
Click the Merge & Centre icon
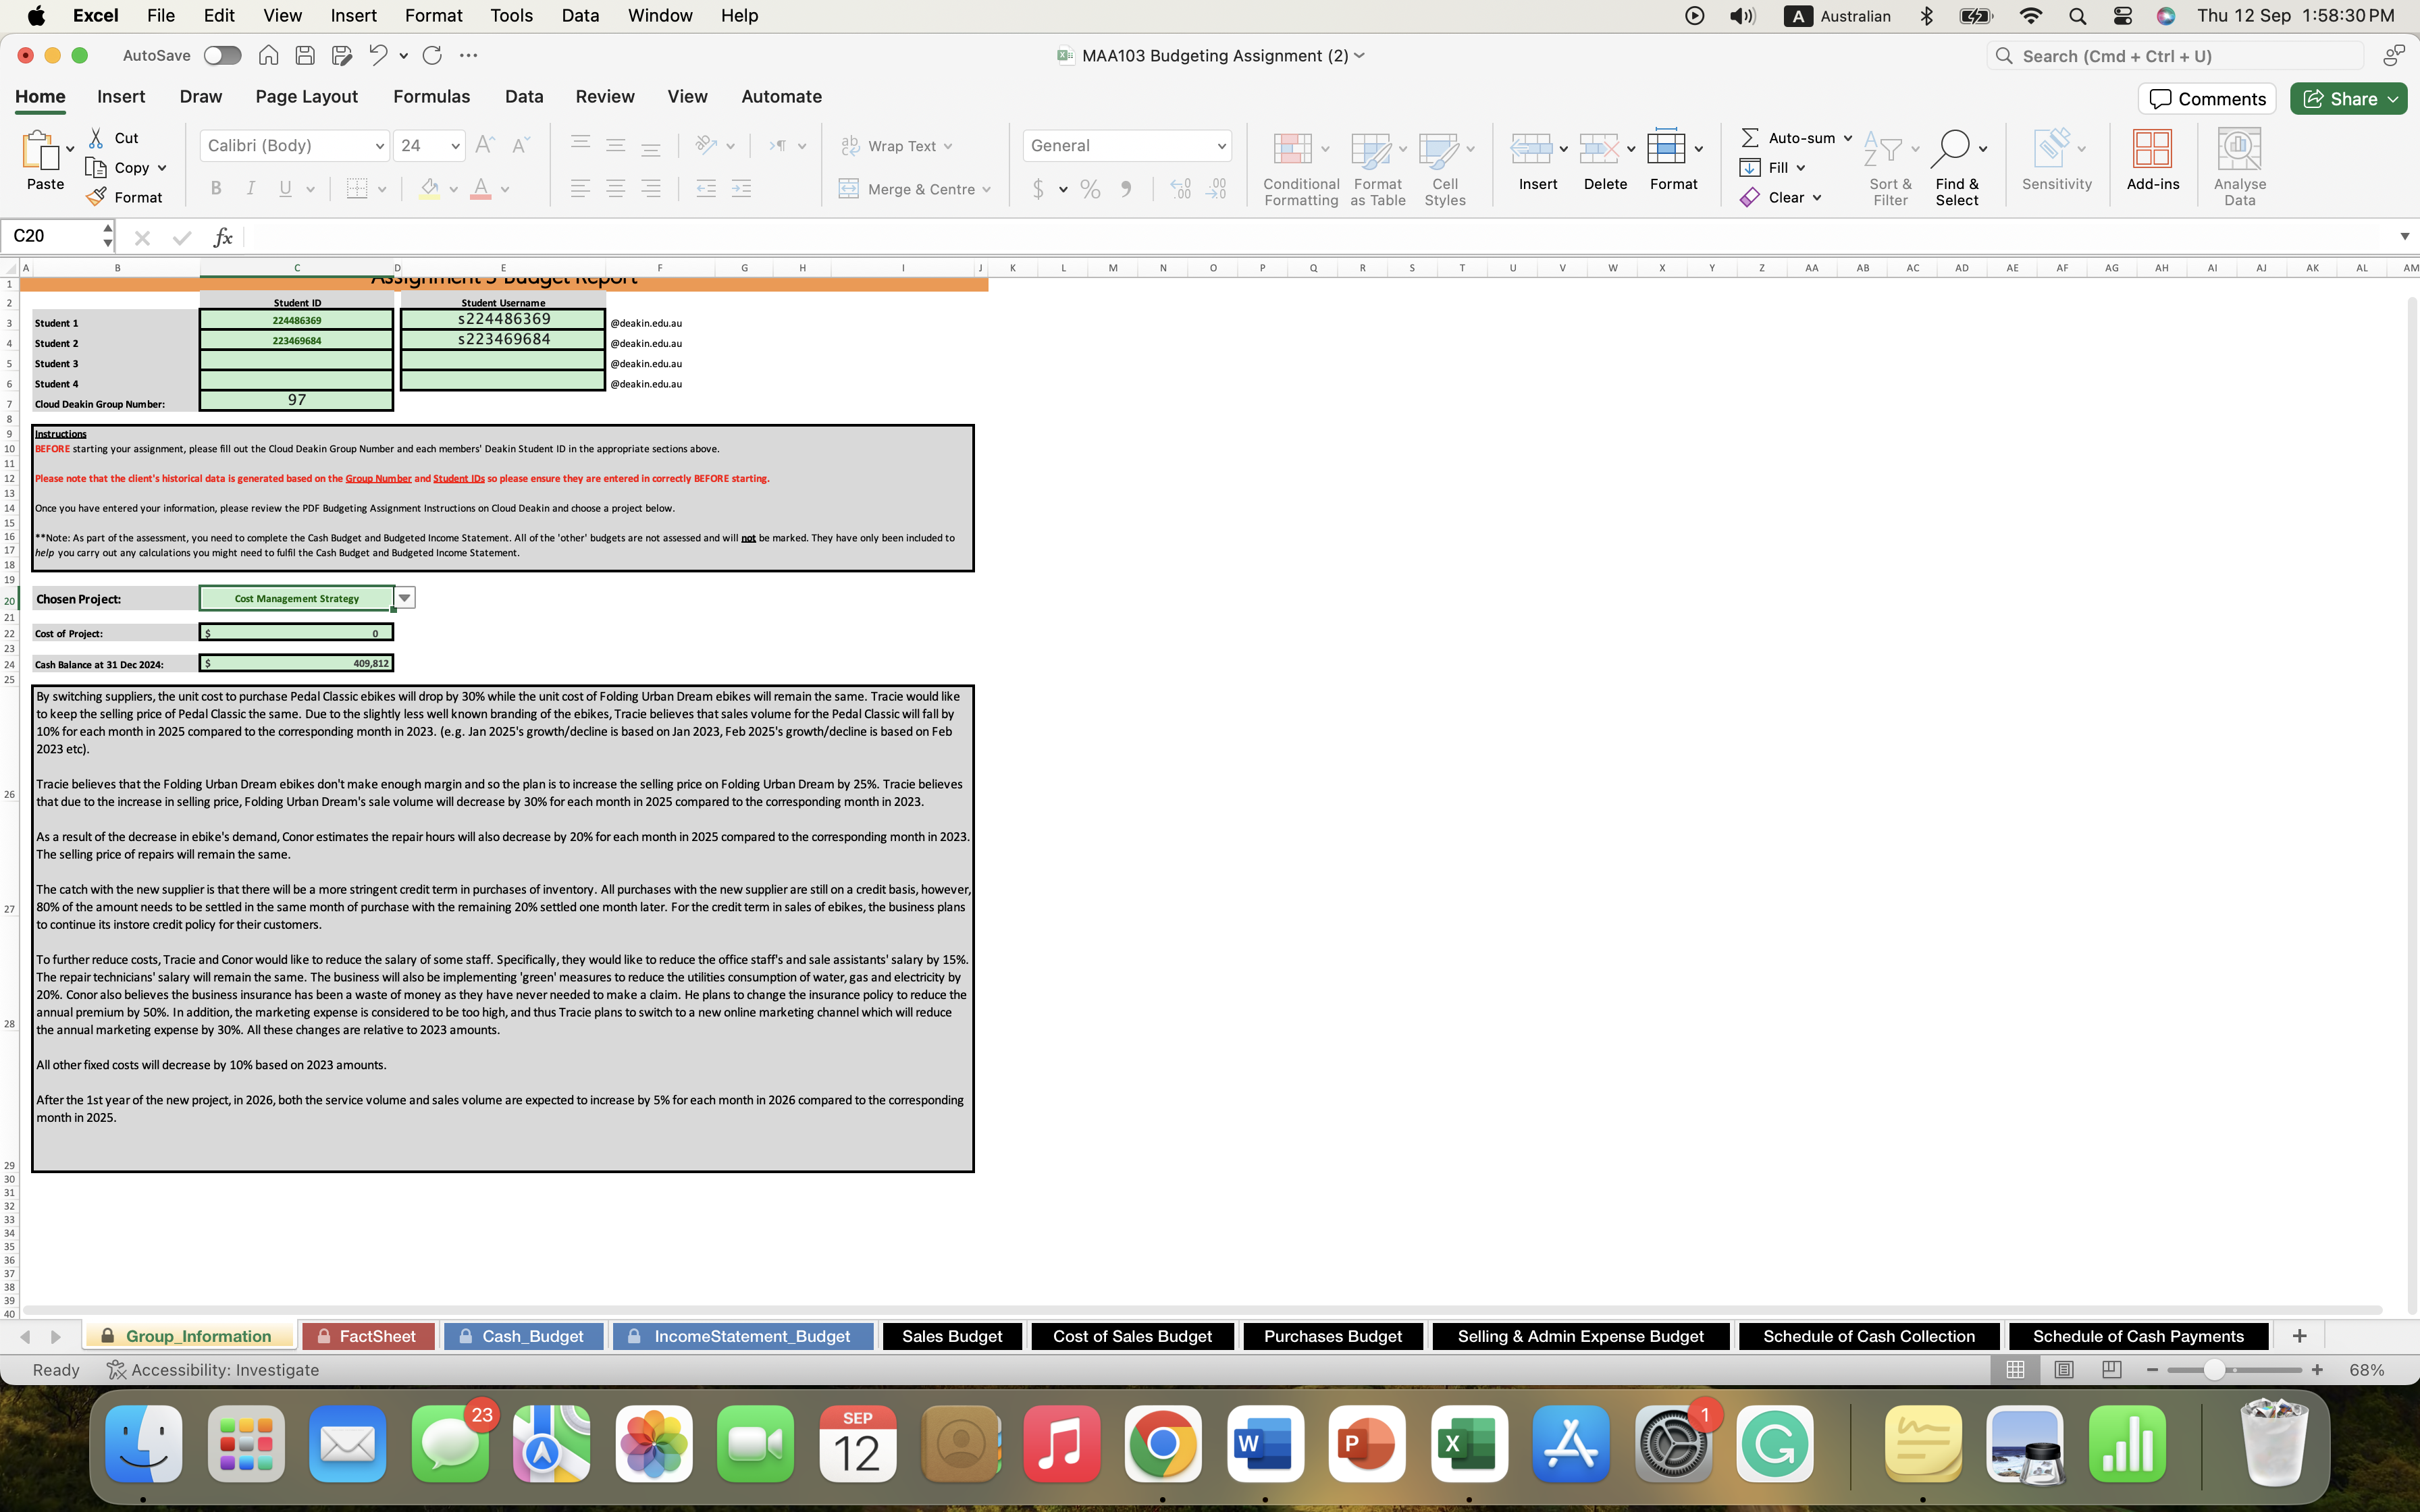[x=848, y=188]
